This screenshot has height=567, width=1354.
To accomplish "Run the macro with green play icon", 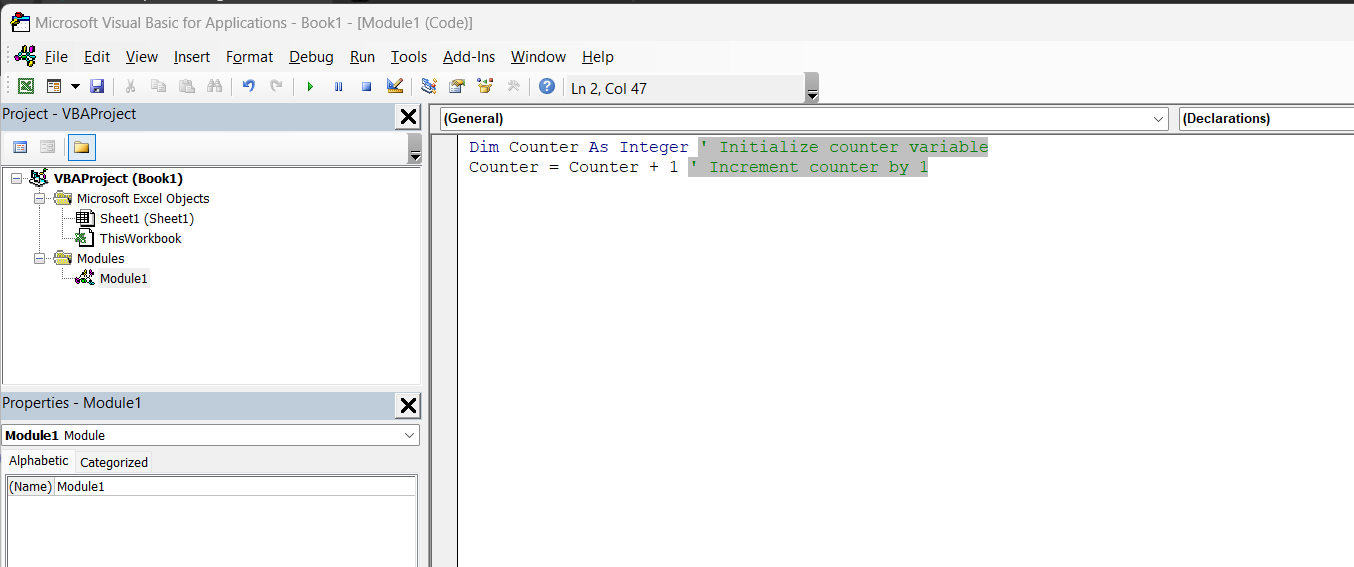I will click(x=310, y=87).
